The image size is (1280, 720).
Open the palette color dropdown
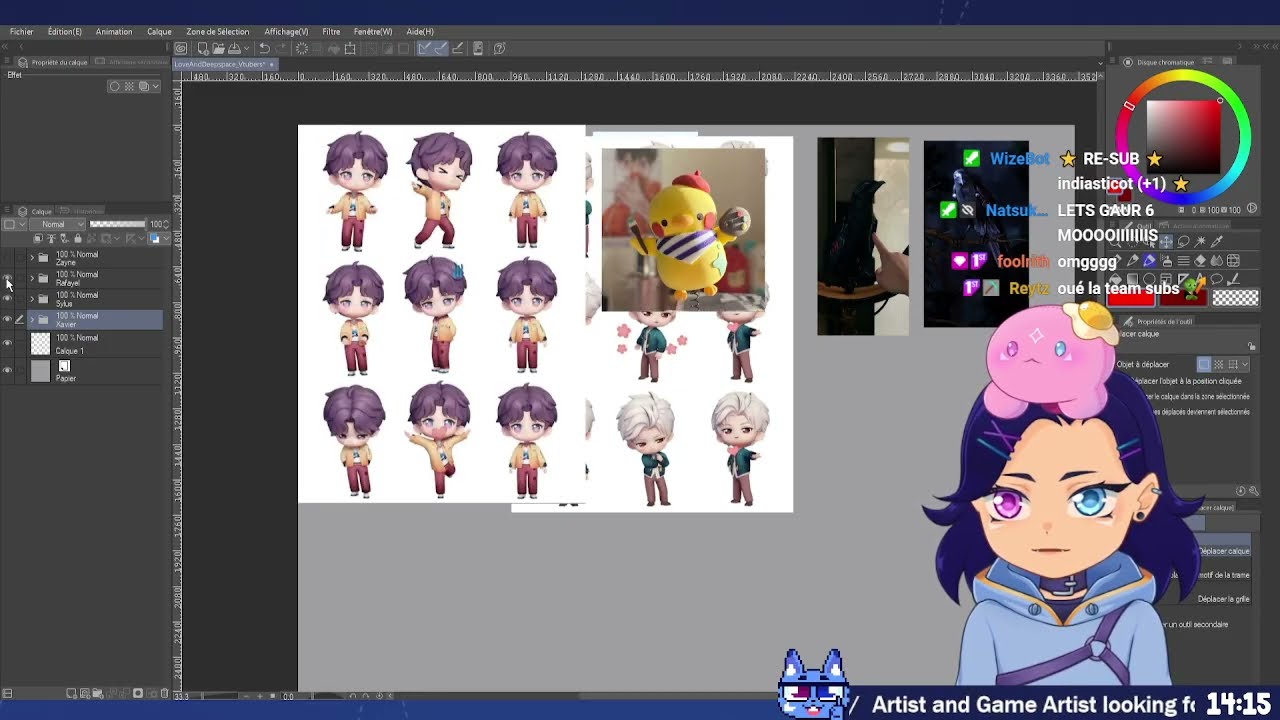pos(14,224)
